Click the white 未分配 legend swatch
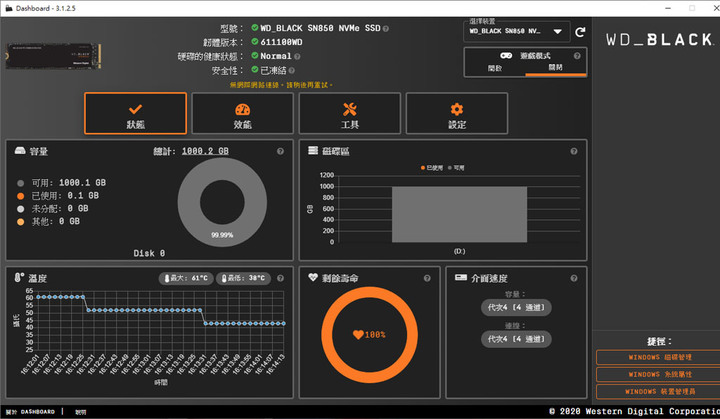Screen dimensions: 720x419 [x=20, y=209]
